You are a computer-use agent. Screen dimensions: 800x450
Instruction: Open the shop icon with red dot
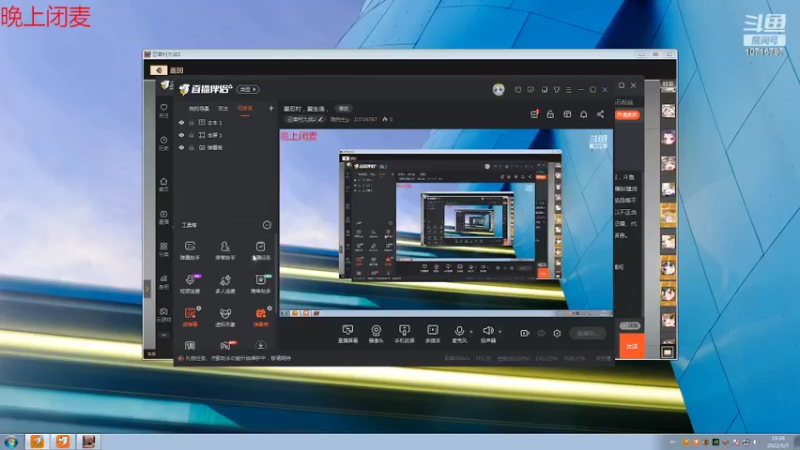tap(534, 114)
